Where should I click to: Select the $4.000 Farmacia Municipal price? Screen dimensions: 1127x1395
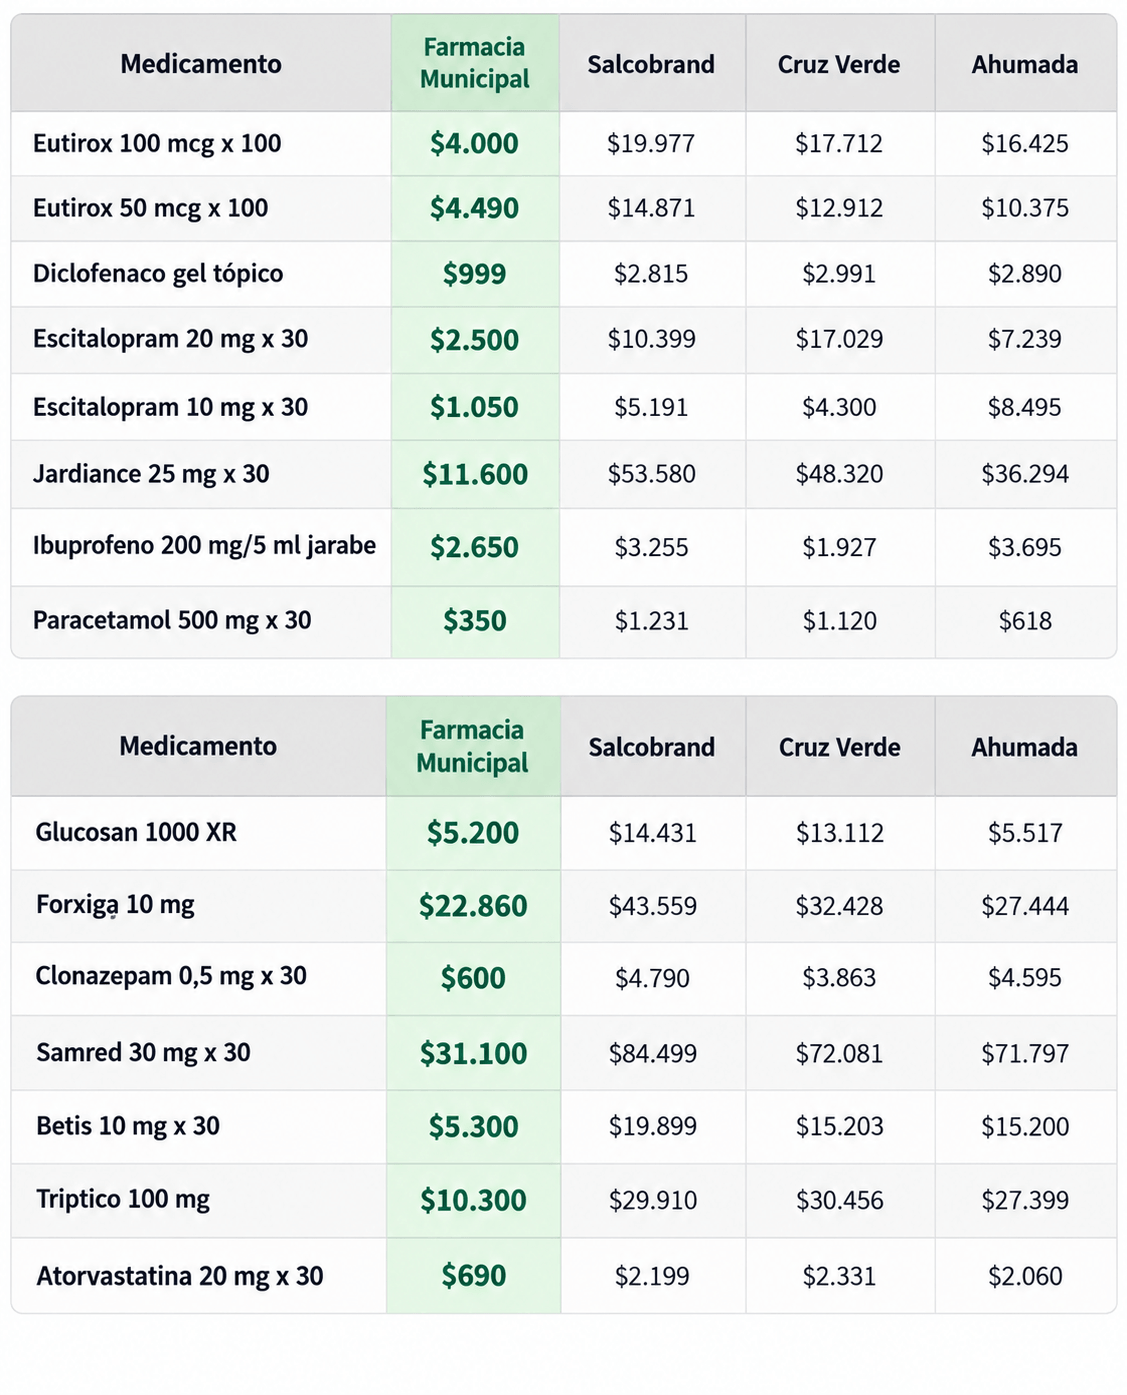click(474, 143)
